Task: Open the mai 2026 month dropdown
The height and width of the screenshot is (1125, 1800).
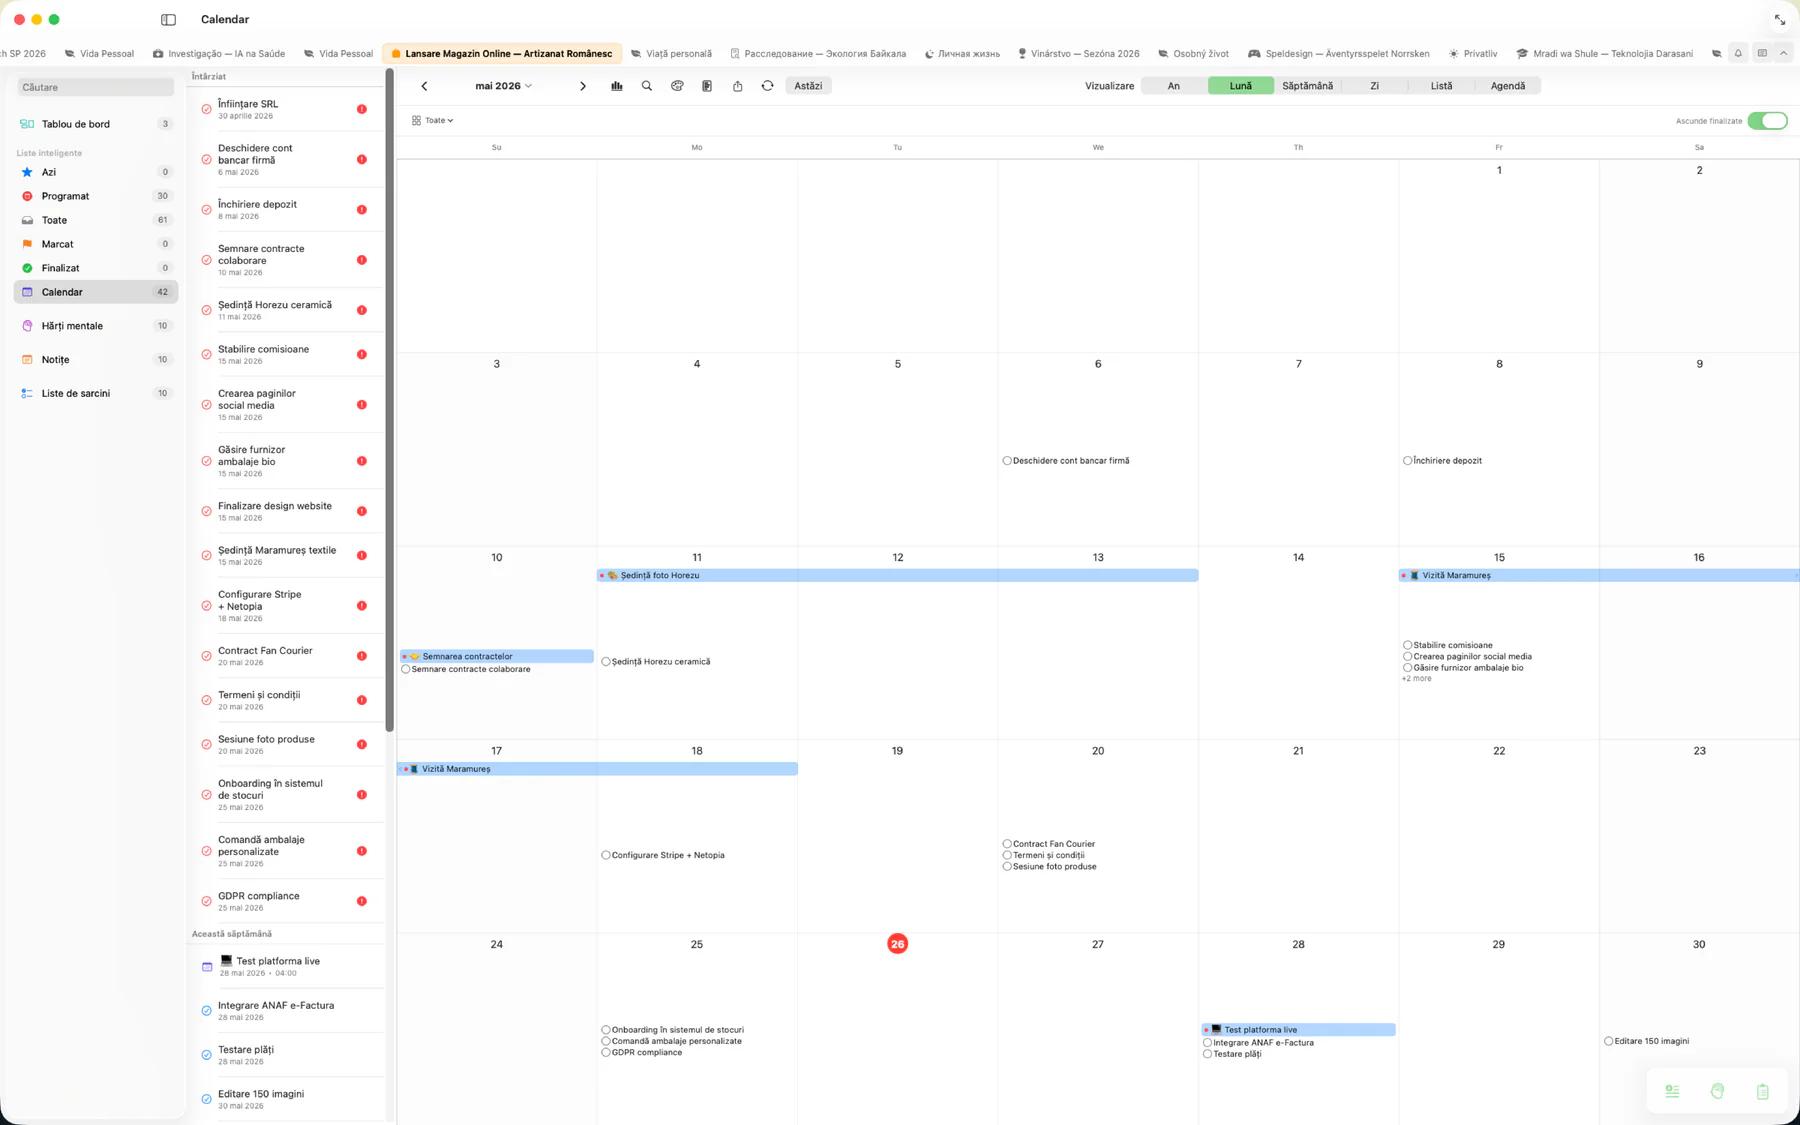Action: pos(503,86)
